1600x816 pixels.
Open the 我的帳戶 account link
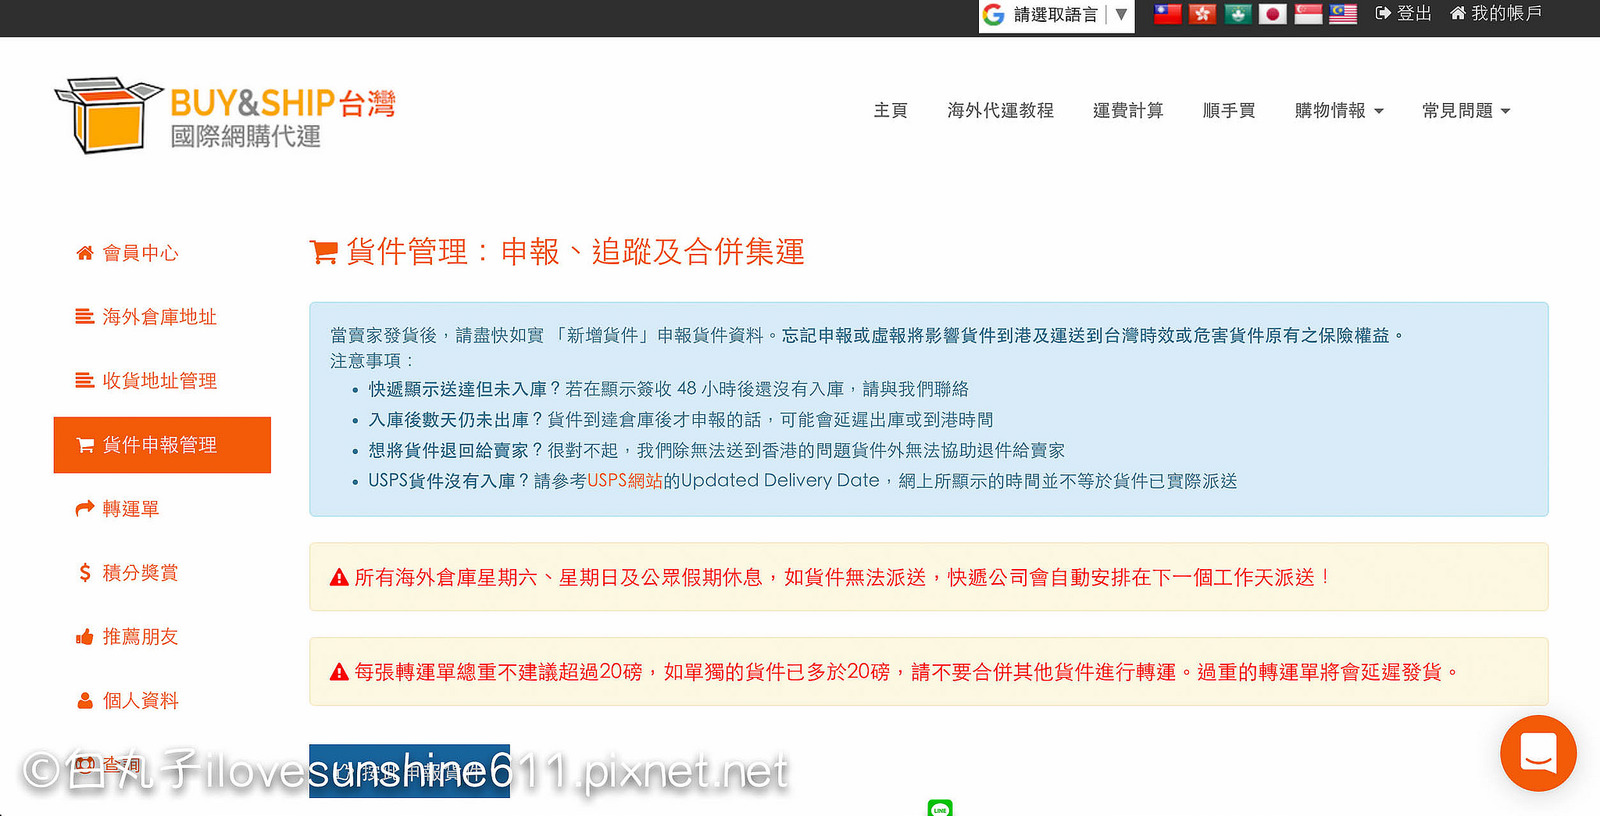coord(1496,14)
